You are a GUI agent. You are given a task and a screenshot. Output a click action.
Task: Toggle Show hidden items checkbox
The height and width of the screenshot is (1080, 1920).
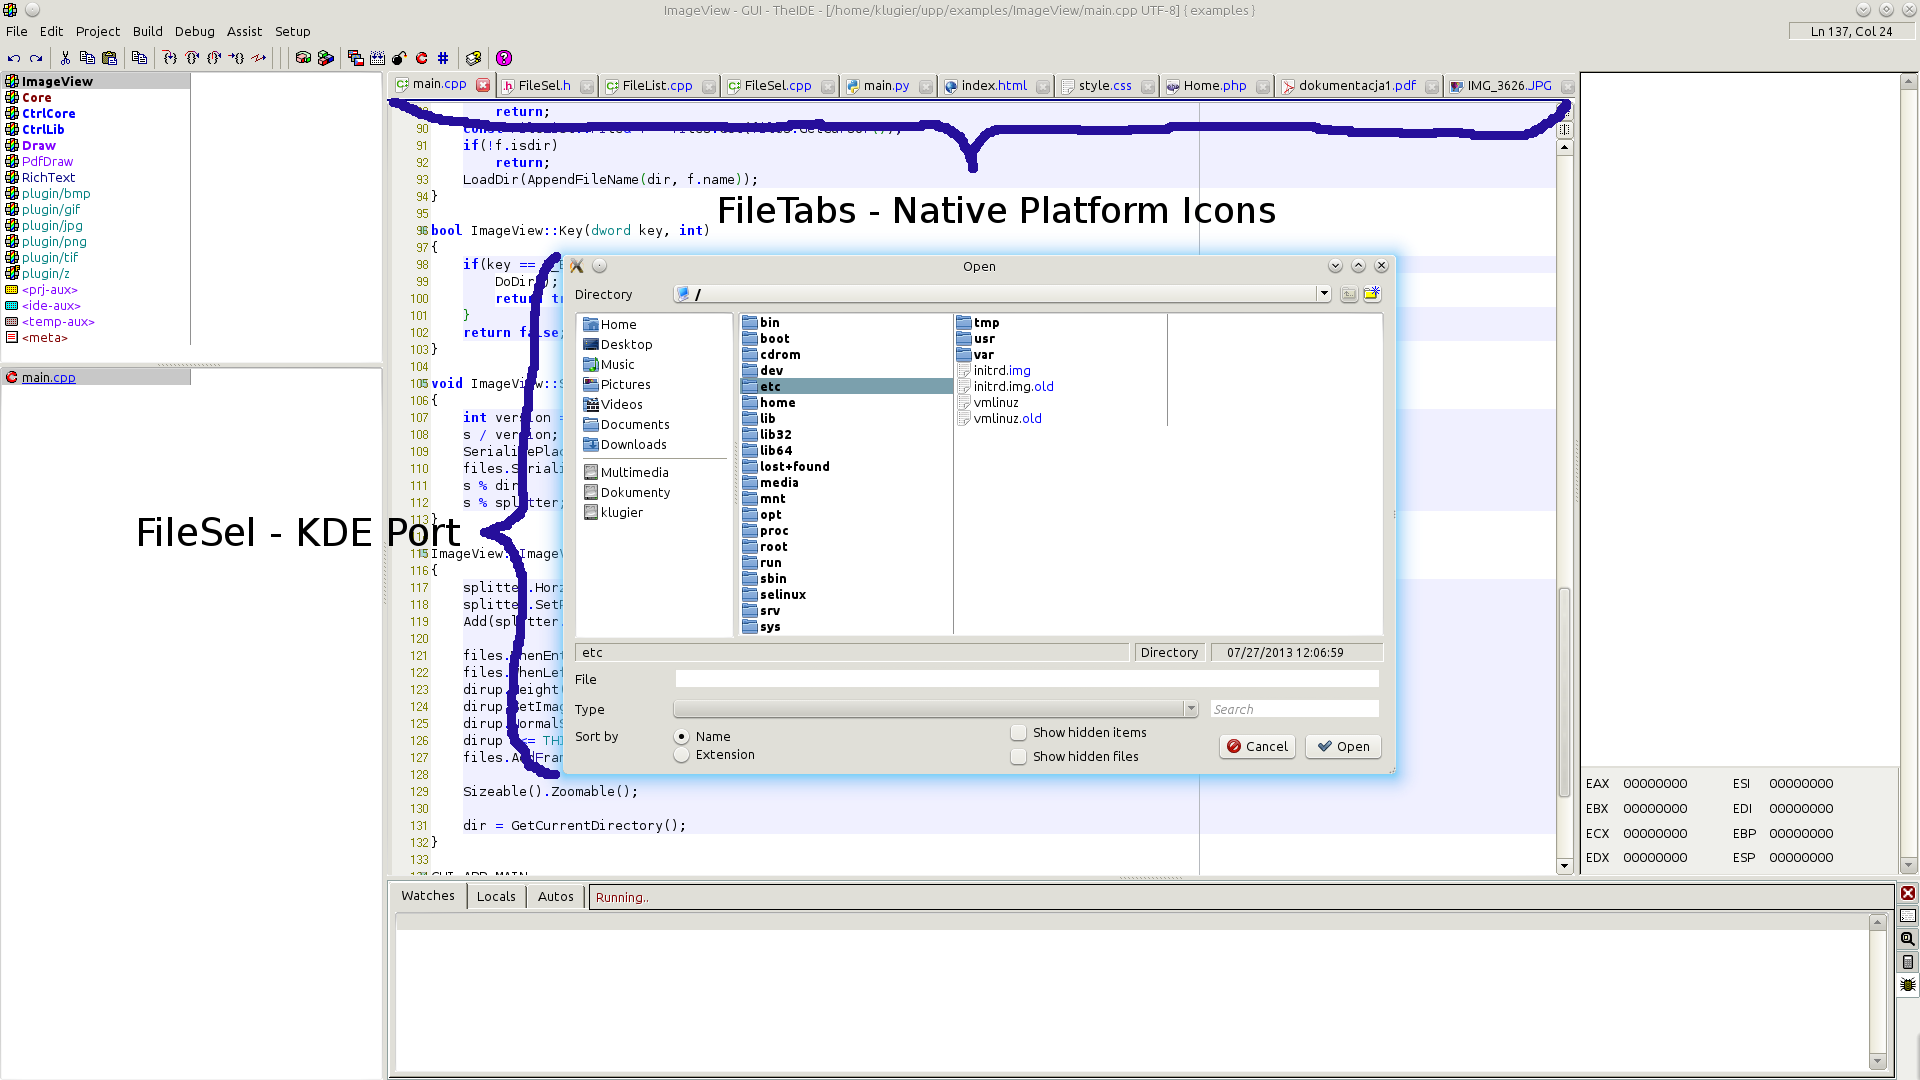point(1018,732)
